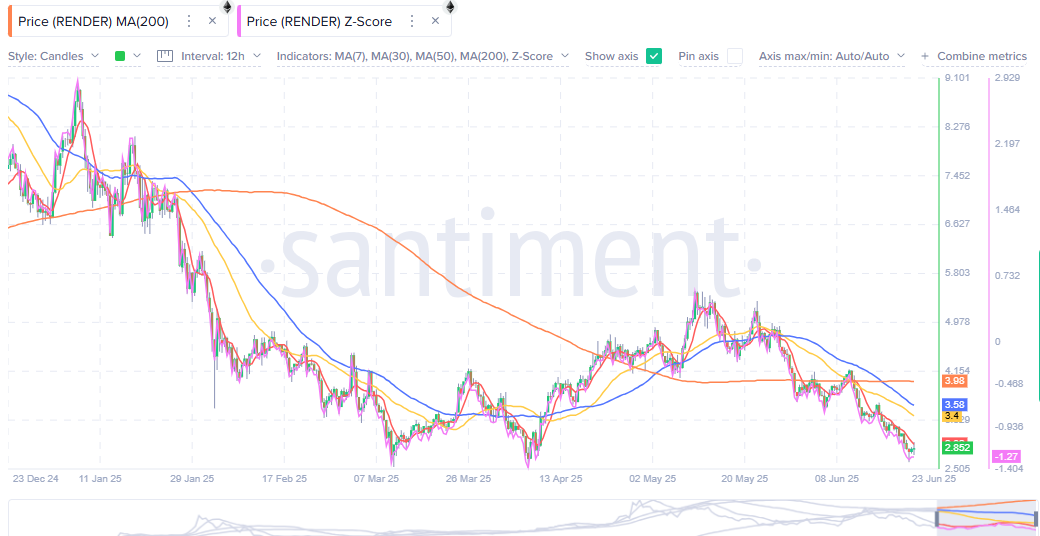Click the blue 3.58 axis value label

[952, 404]
